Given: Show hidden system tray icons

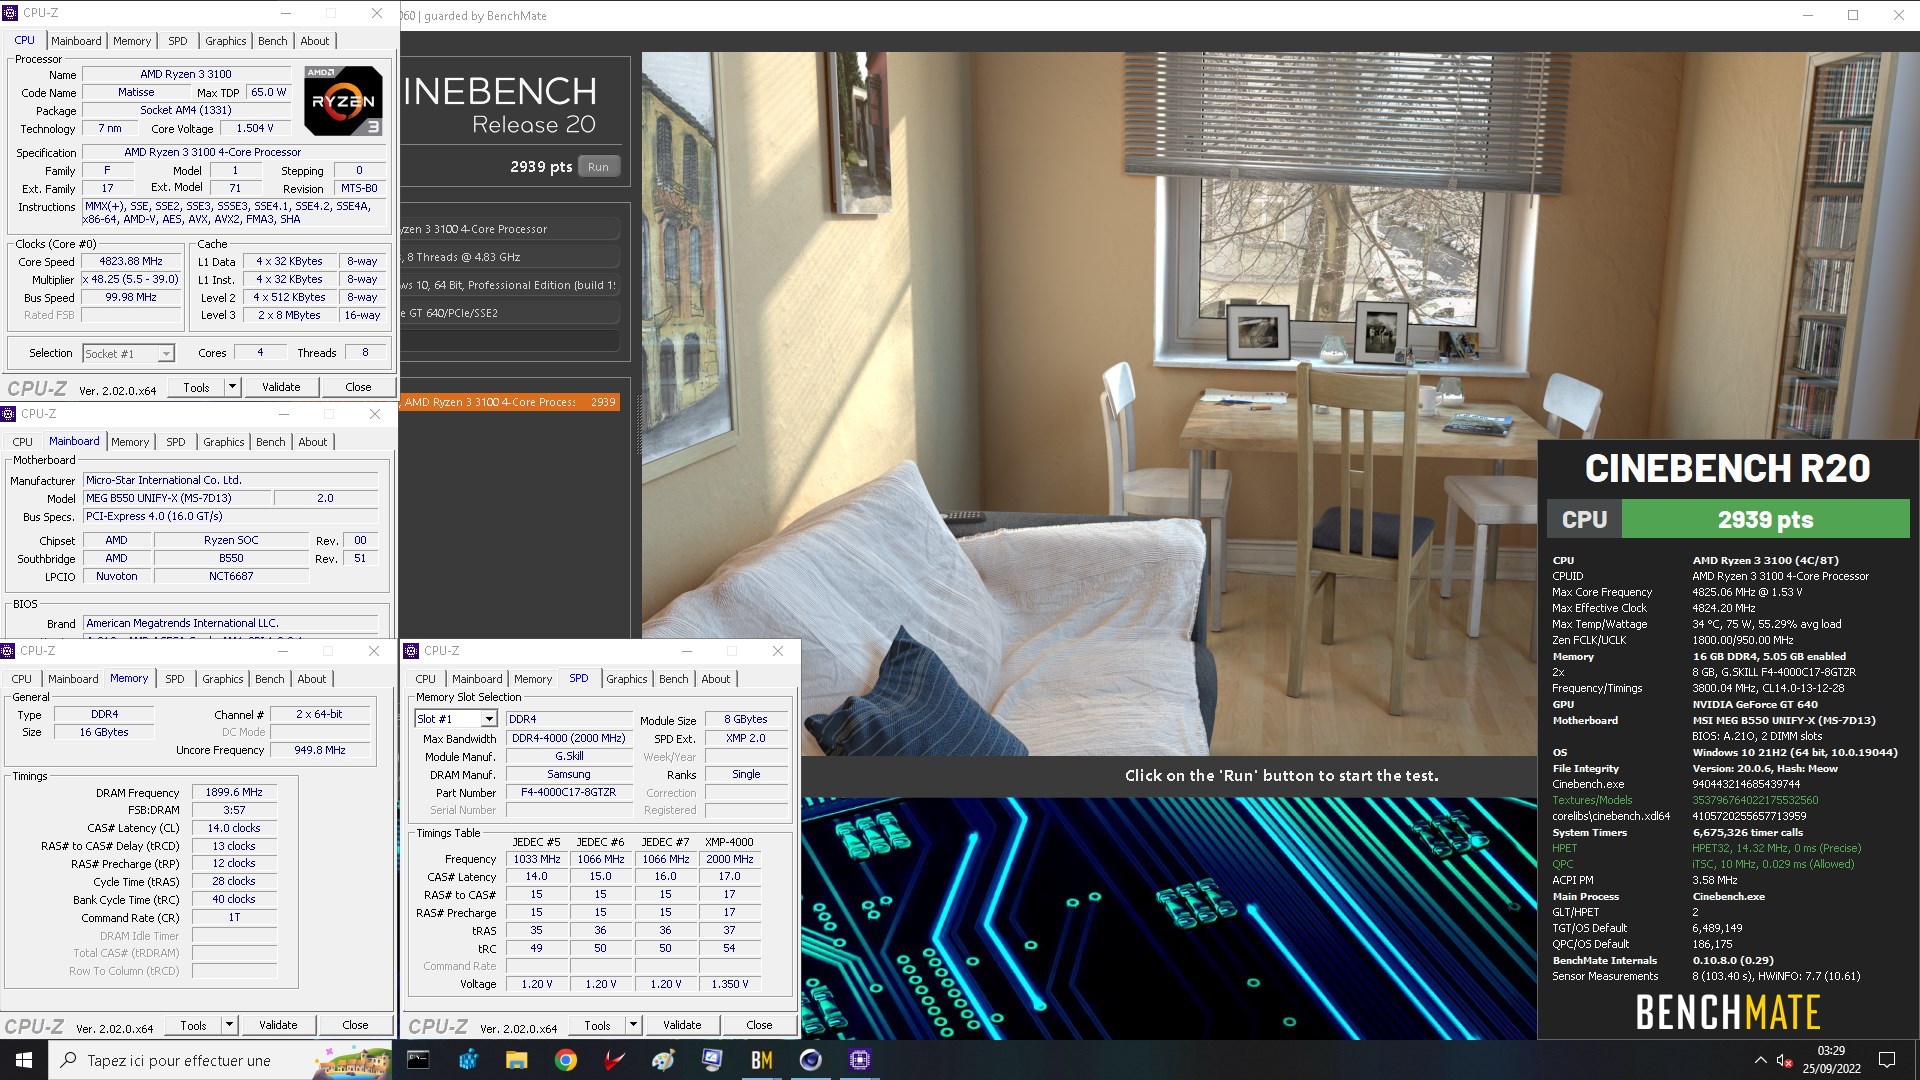Looking at the screenshot, I should pos(1760,1060).
